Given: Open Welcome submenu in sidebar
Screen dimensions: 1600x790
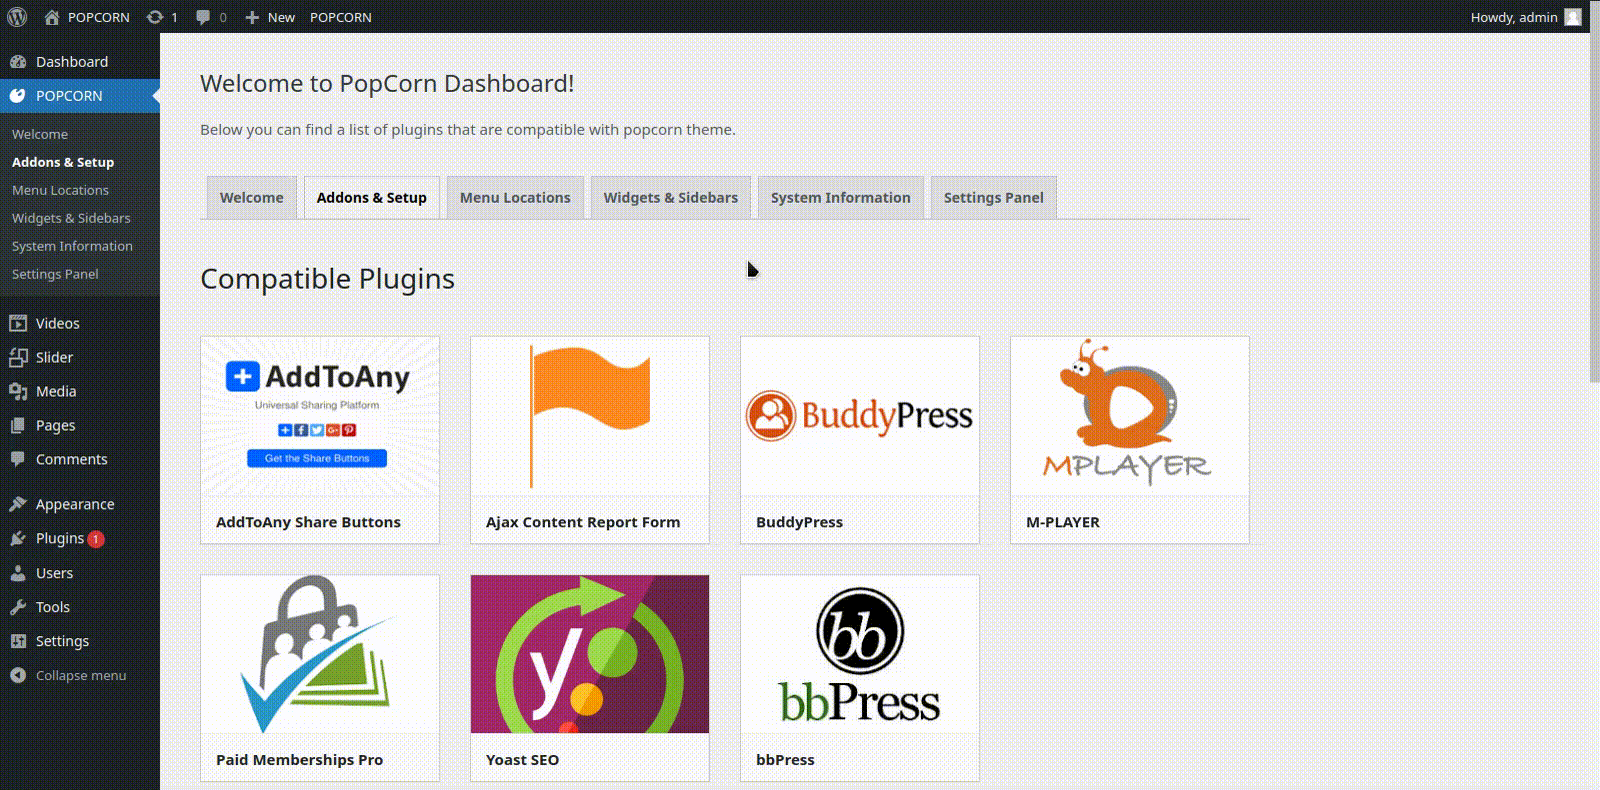Looking at the screenshot, I should pos(40,134).
